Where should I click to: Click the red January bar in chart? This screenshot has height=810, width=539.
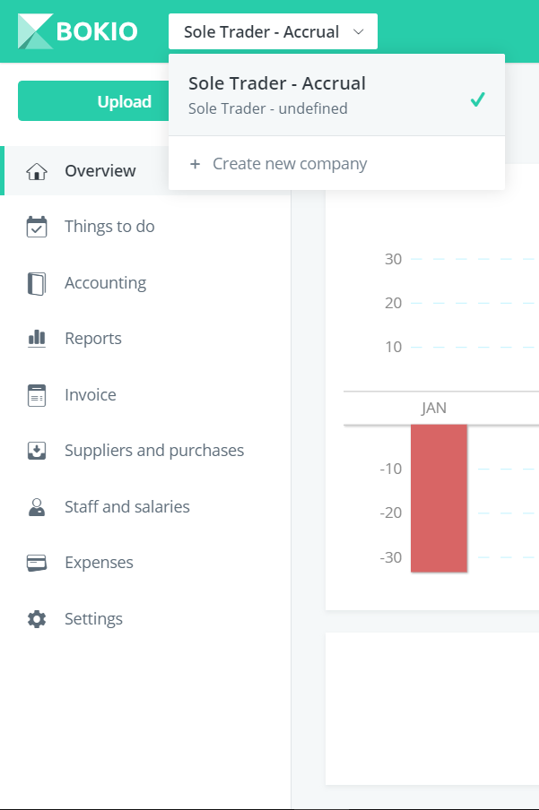pyautogui.click(x=439, y=499)
